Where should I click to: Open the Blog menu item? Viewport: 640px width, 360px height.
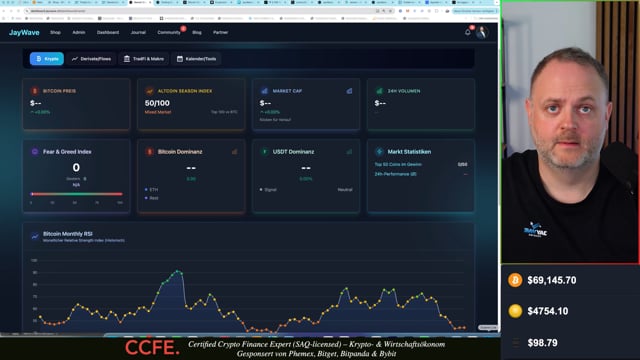tap(197, 32)
